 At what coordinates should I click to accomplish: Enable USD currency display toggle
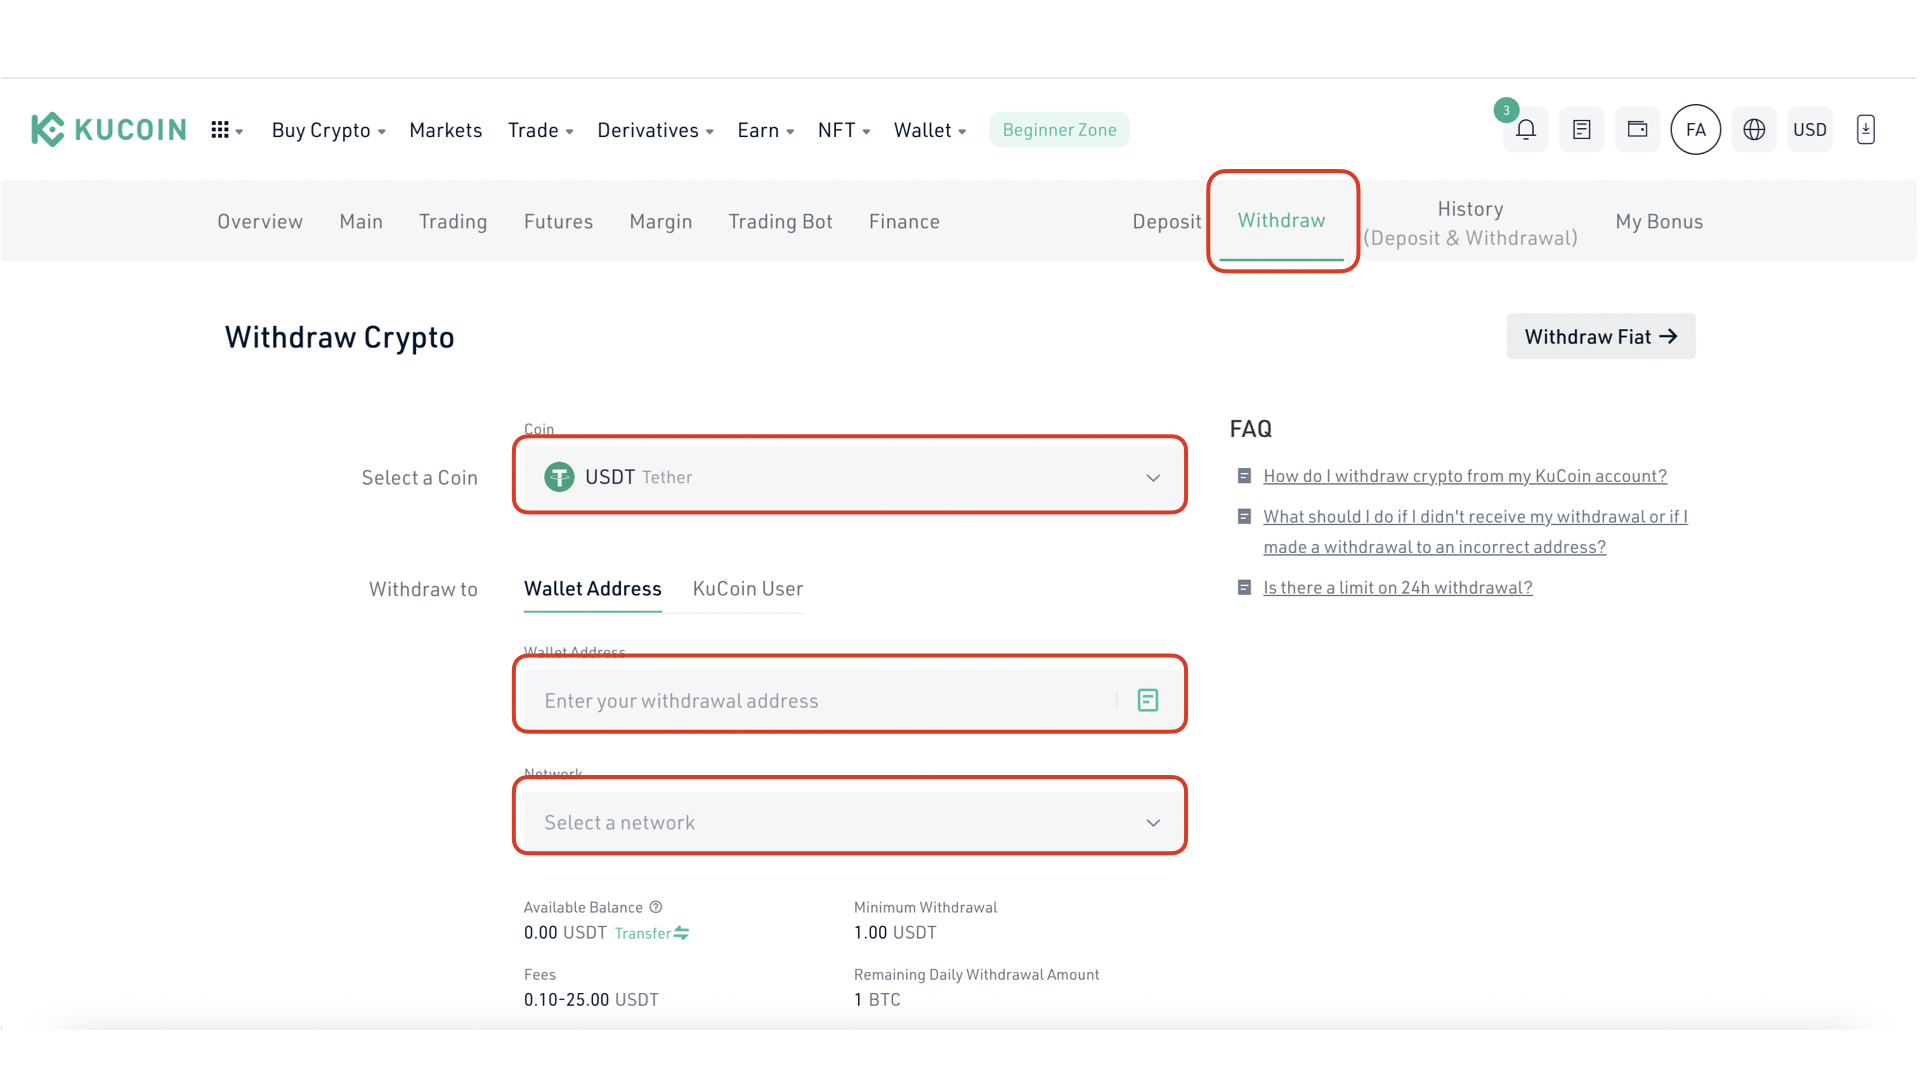[1809, 129]
